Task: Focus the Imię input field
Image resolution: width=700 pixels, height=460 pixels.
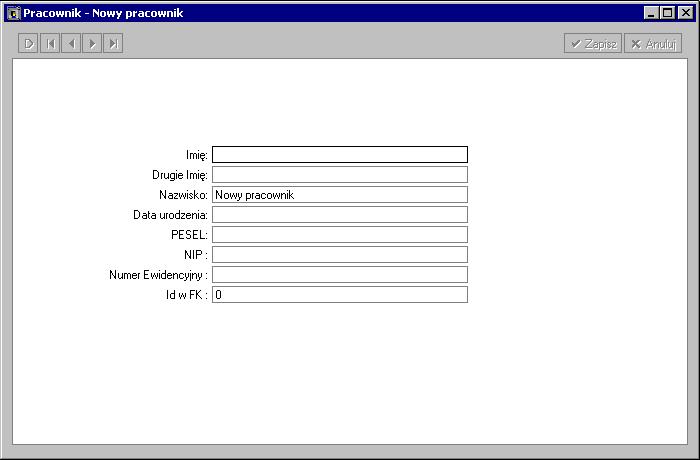Action: point(340,155)
